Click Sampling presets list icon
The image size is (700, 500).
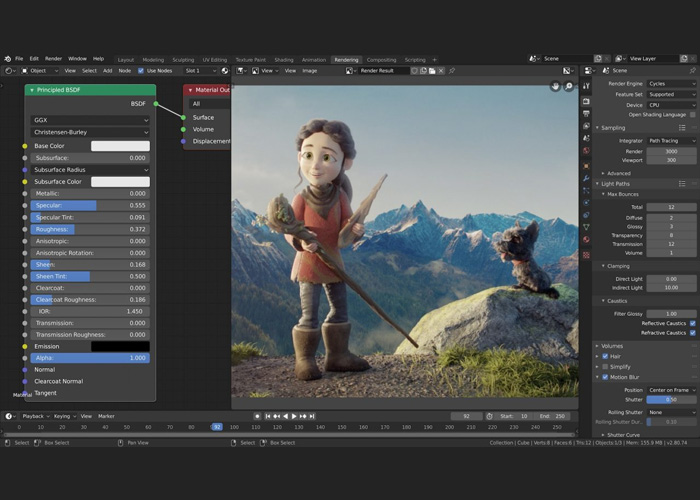pyautogui.click(x=682, y=128)
